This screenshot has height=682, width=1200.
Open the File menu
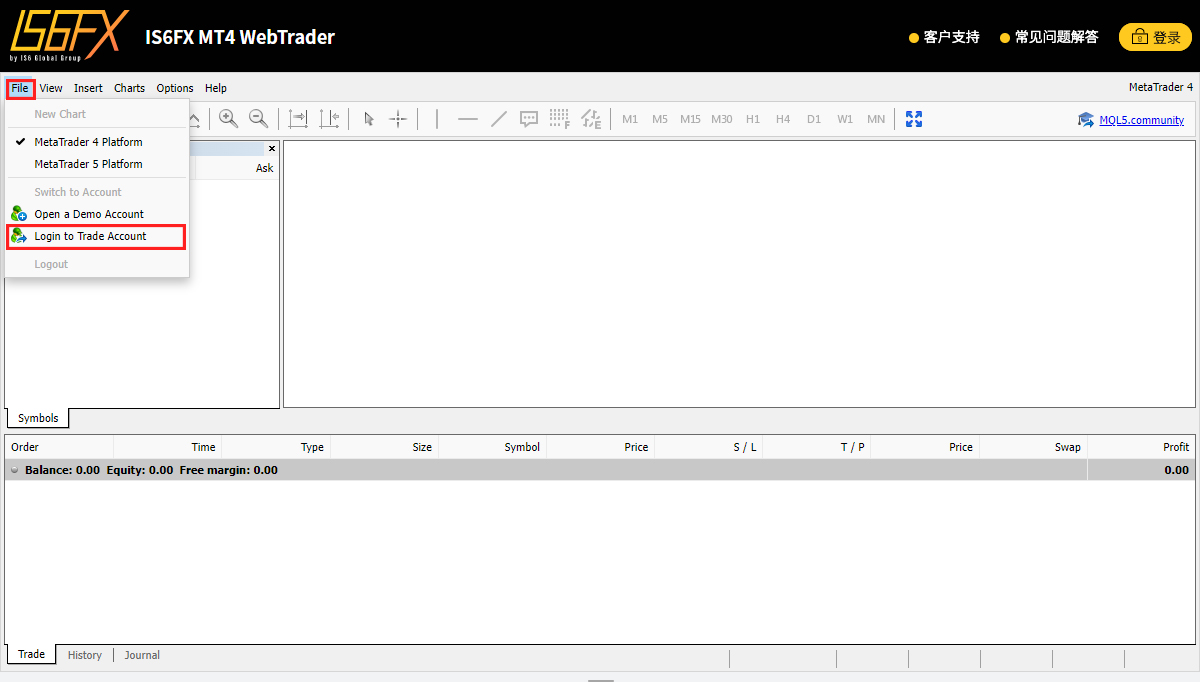[x=20, y=88]
